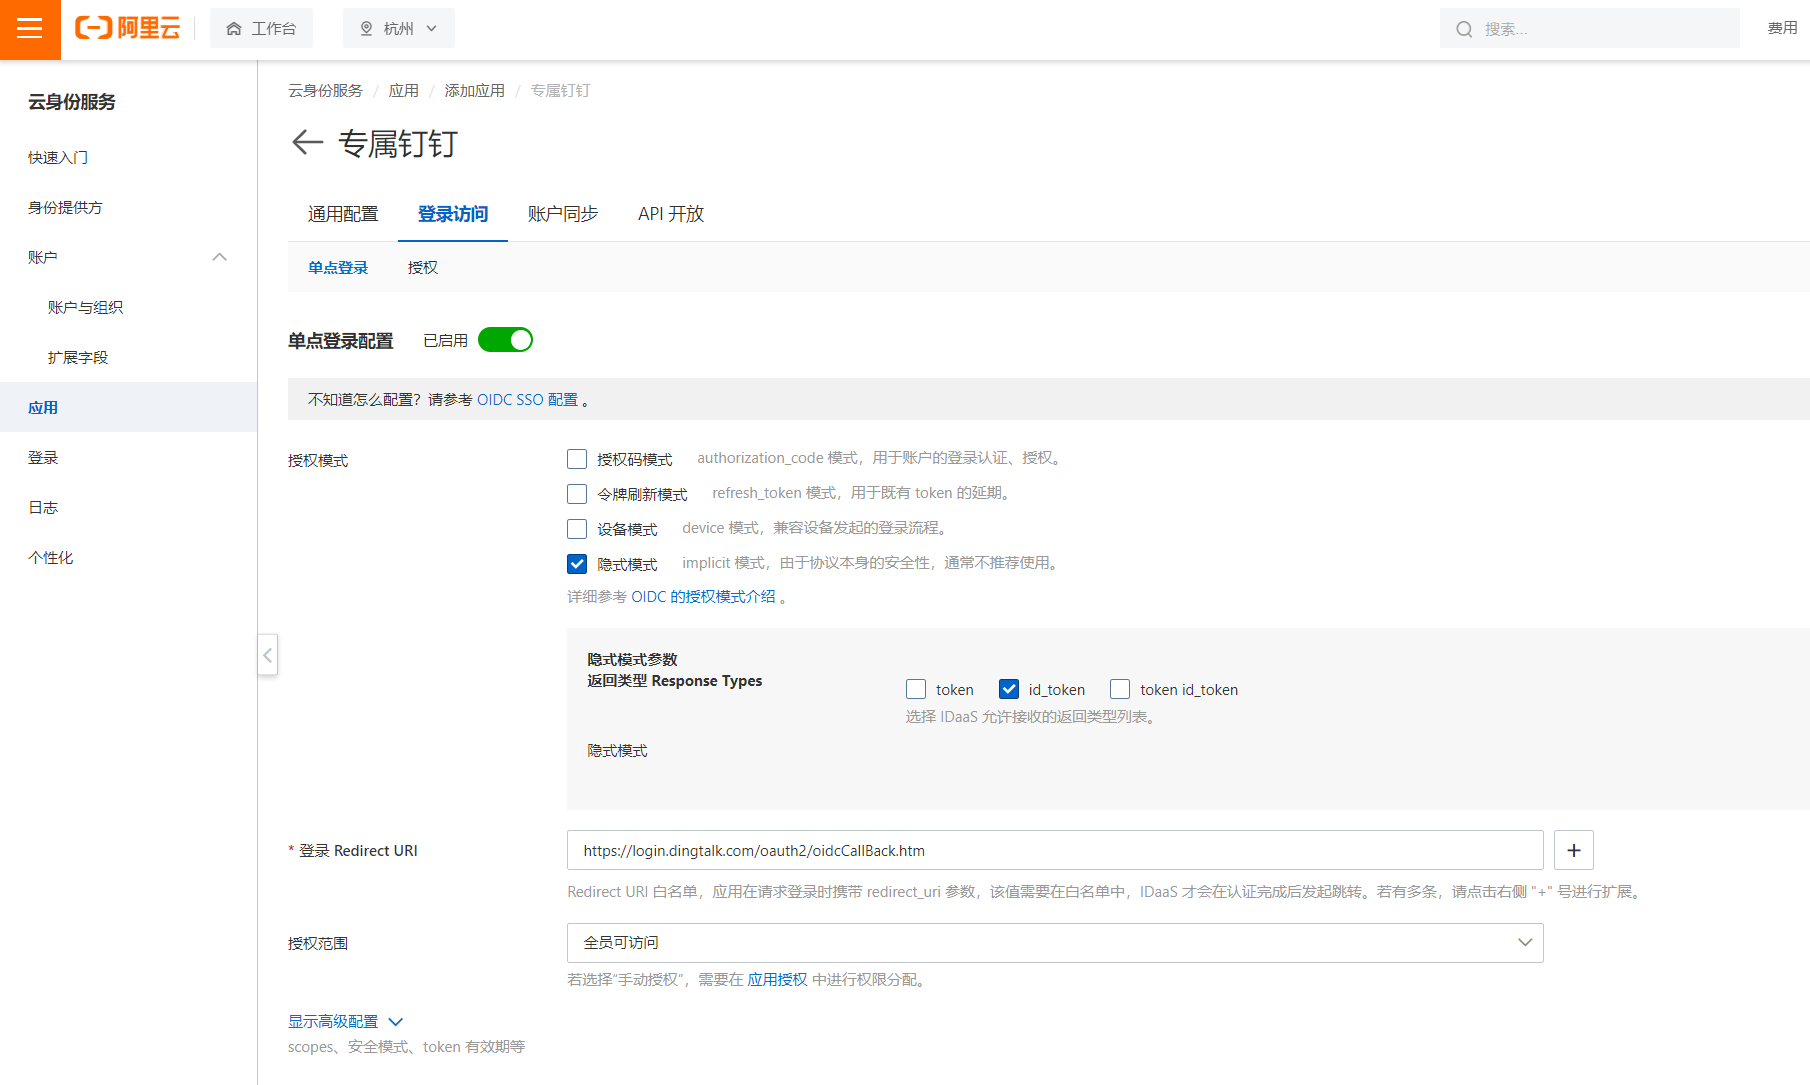
Task: Add another Redirect URI with the plus button
Action: pos(1573,850)
